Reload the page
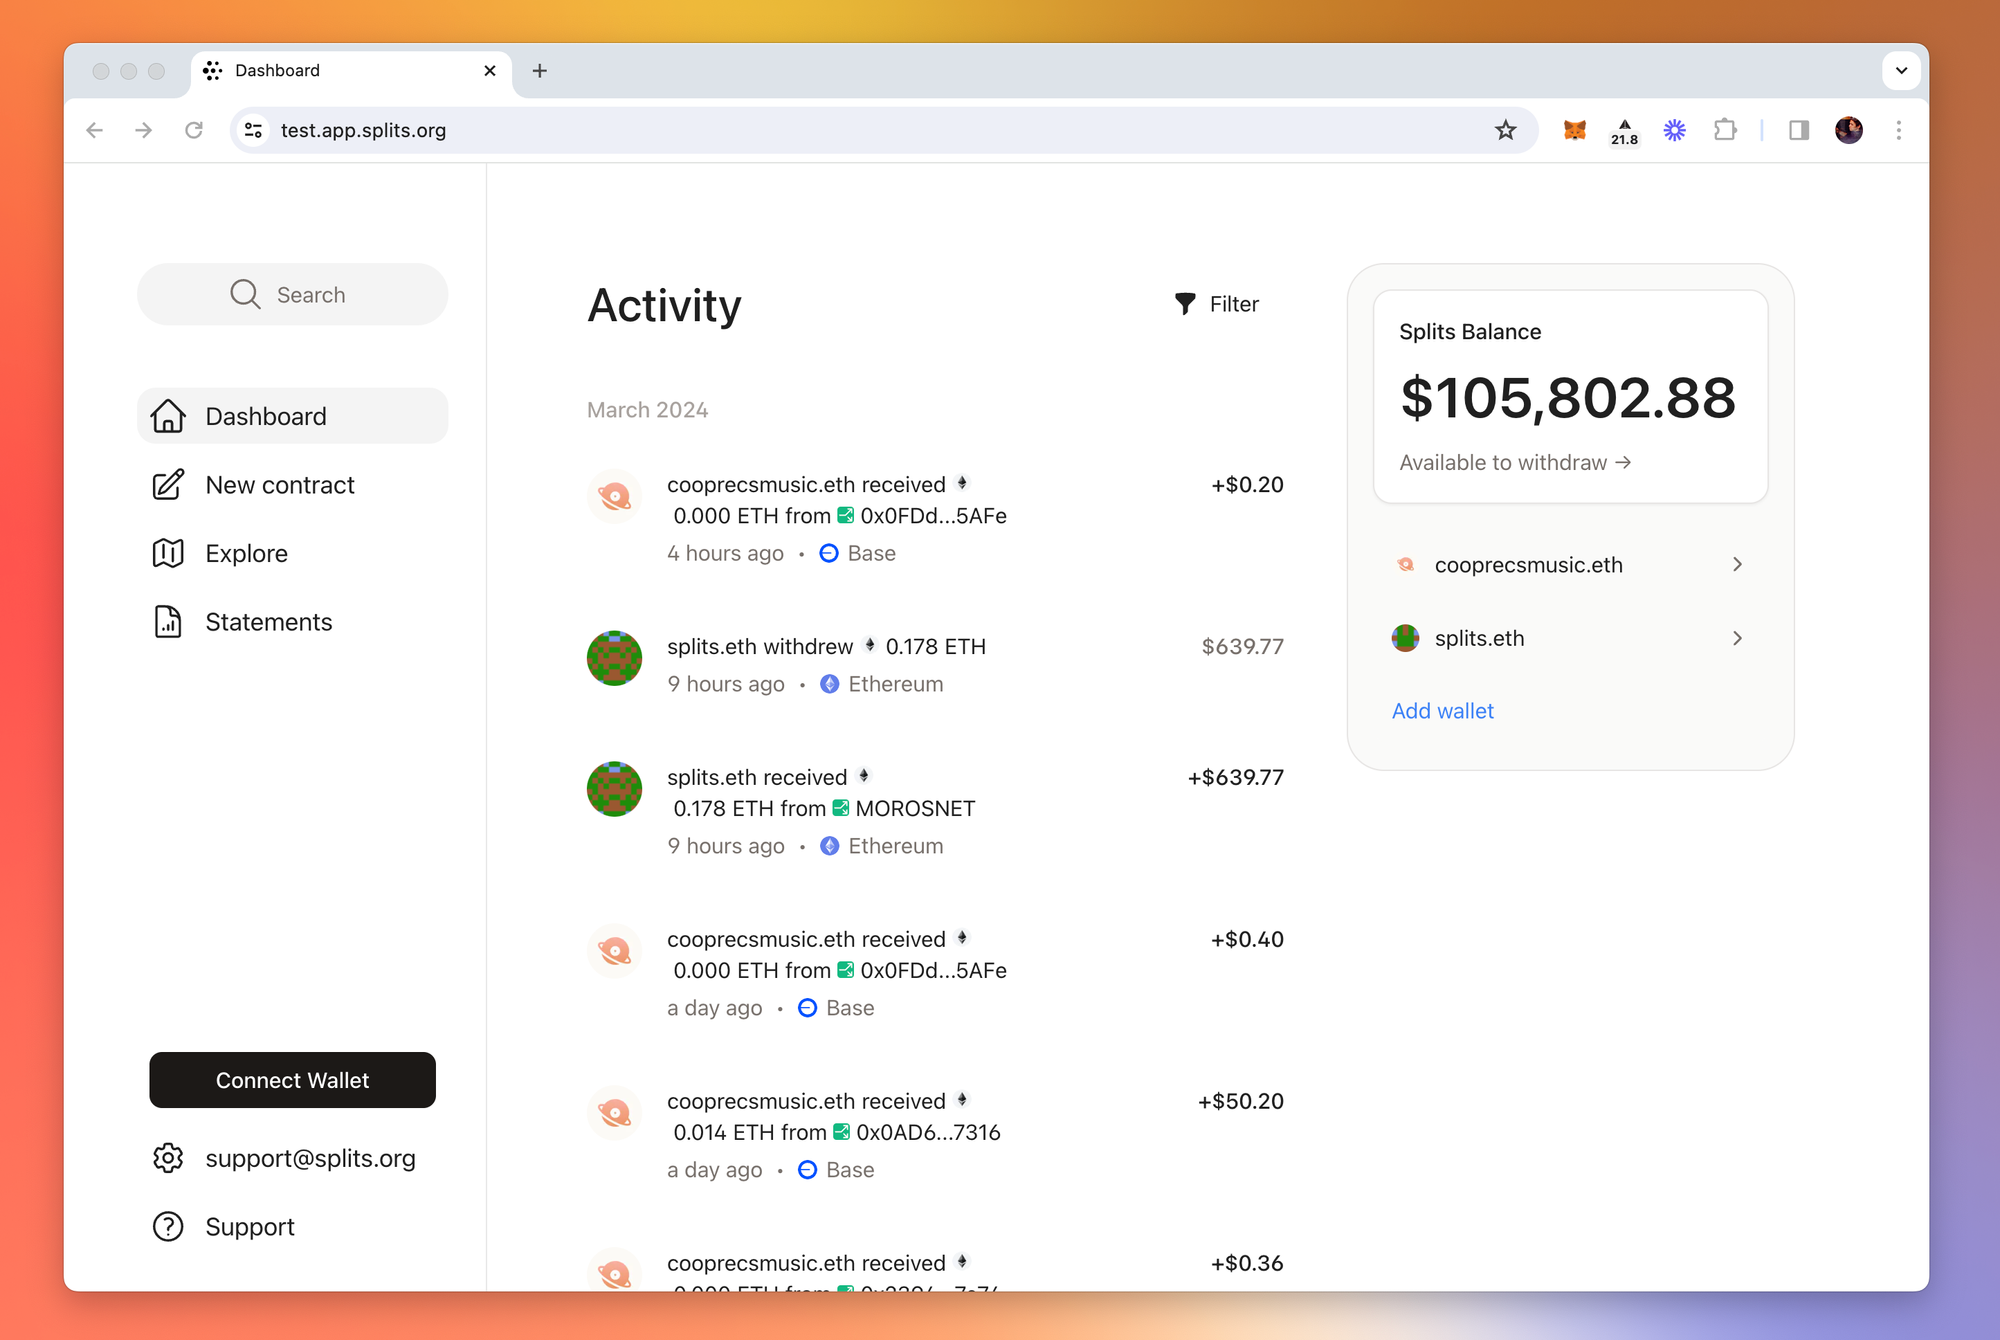 194,130
